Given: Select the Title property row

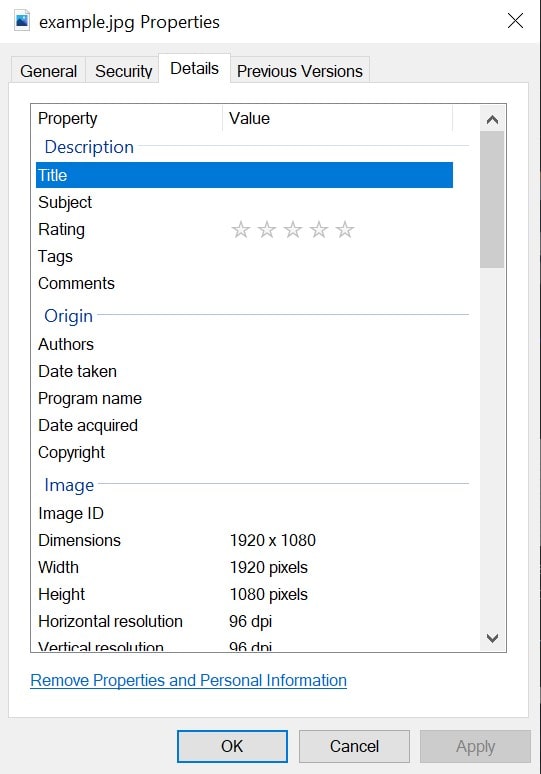Looking at the screenshot, I should point(244,175).
